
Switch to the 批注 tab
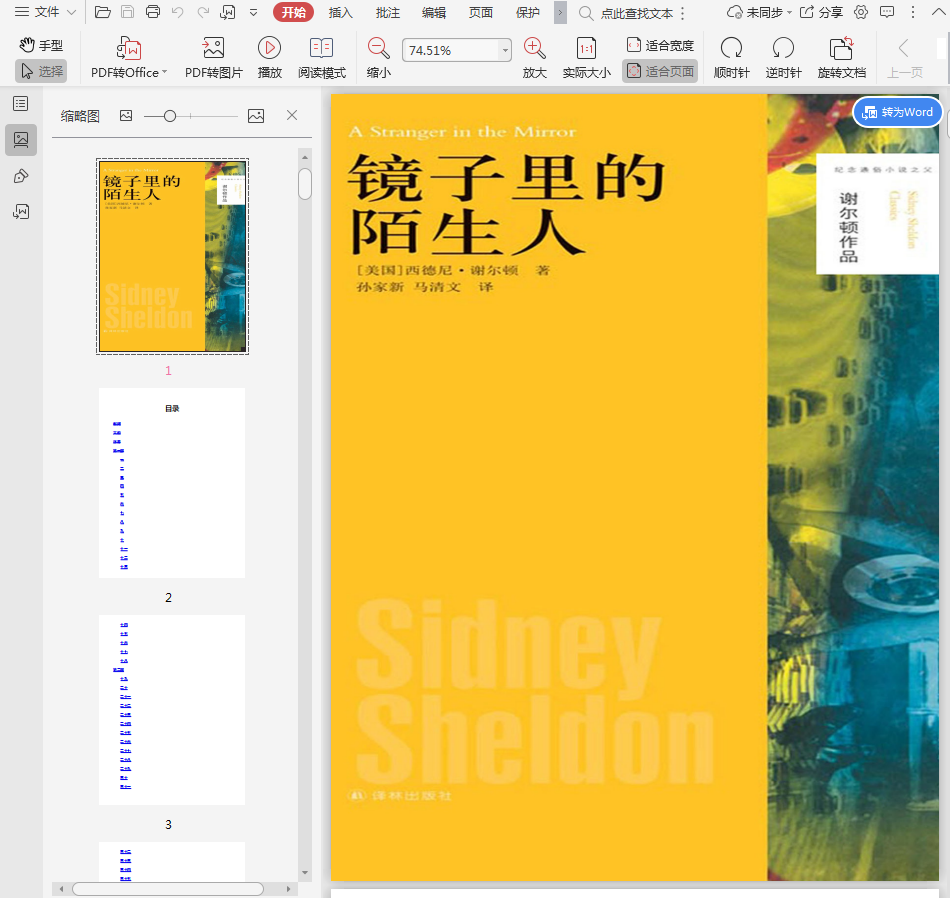pos(387,12)
